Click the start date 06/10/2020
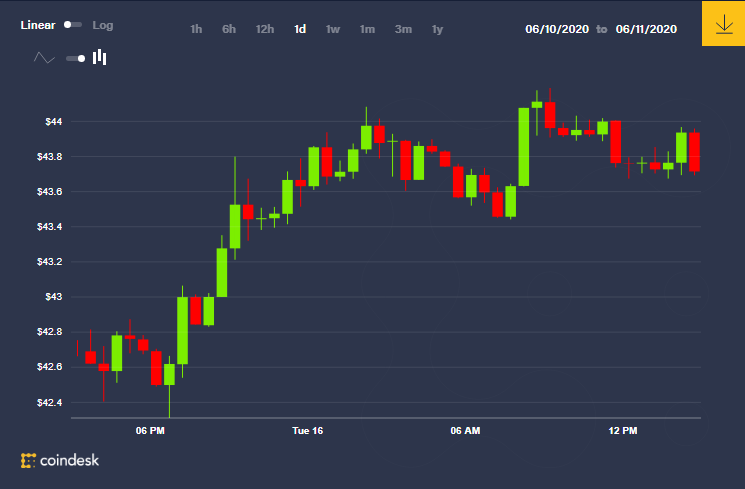Viewport: 745px width, 489px height. (x=557, y=29)
